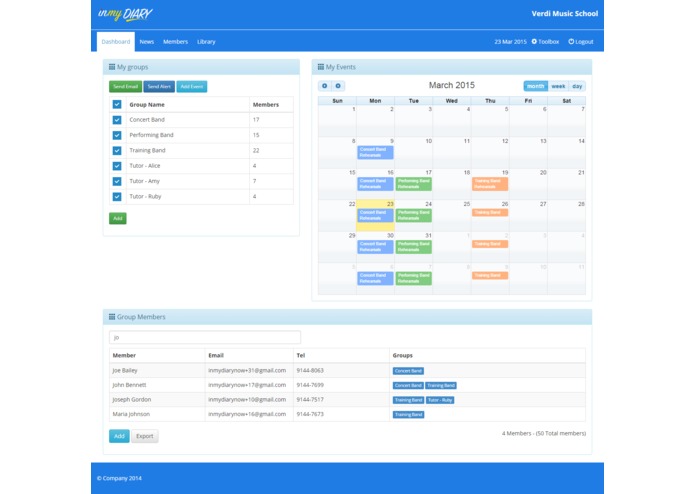
Task: Open Performing Band Rehearsals event on March 24
Action: pos(414,215)
